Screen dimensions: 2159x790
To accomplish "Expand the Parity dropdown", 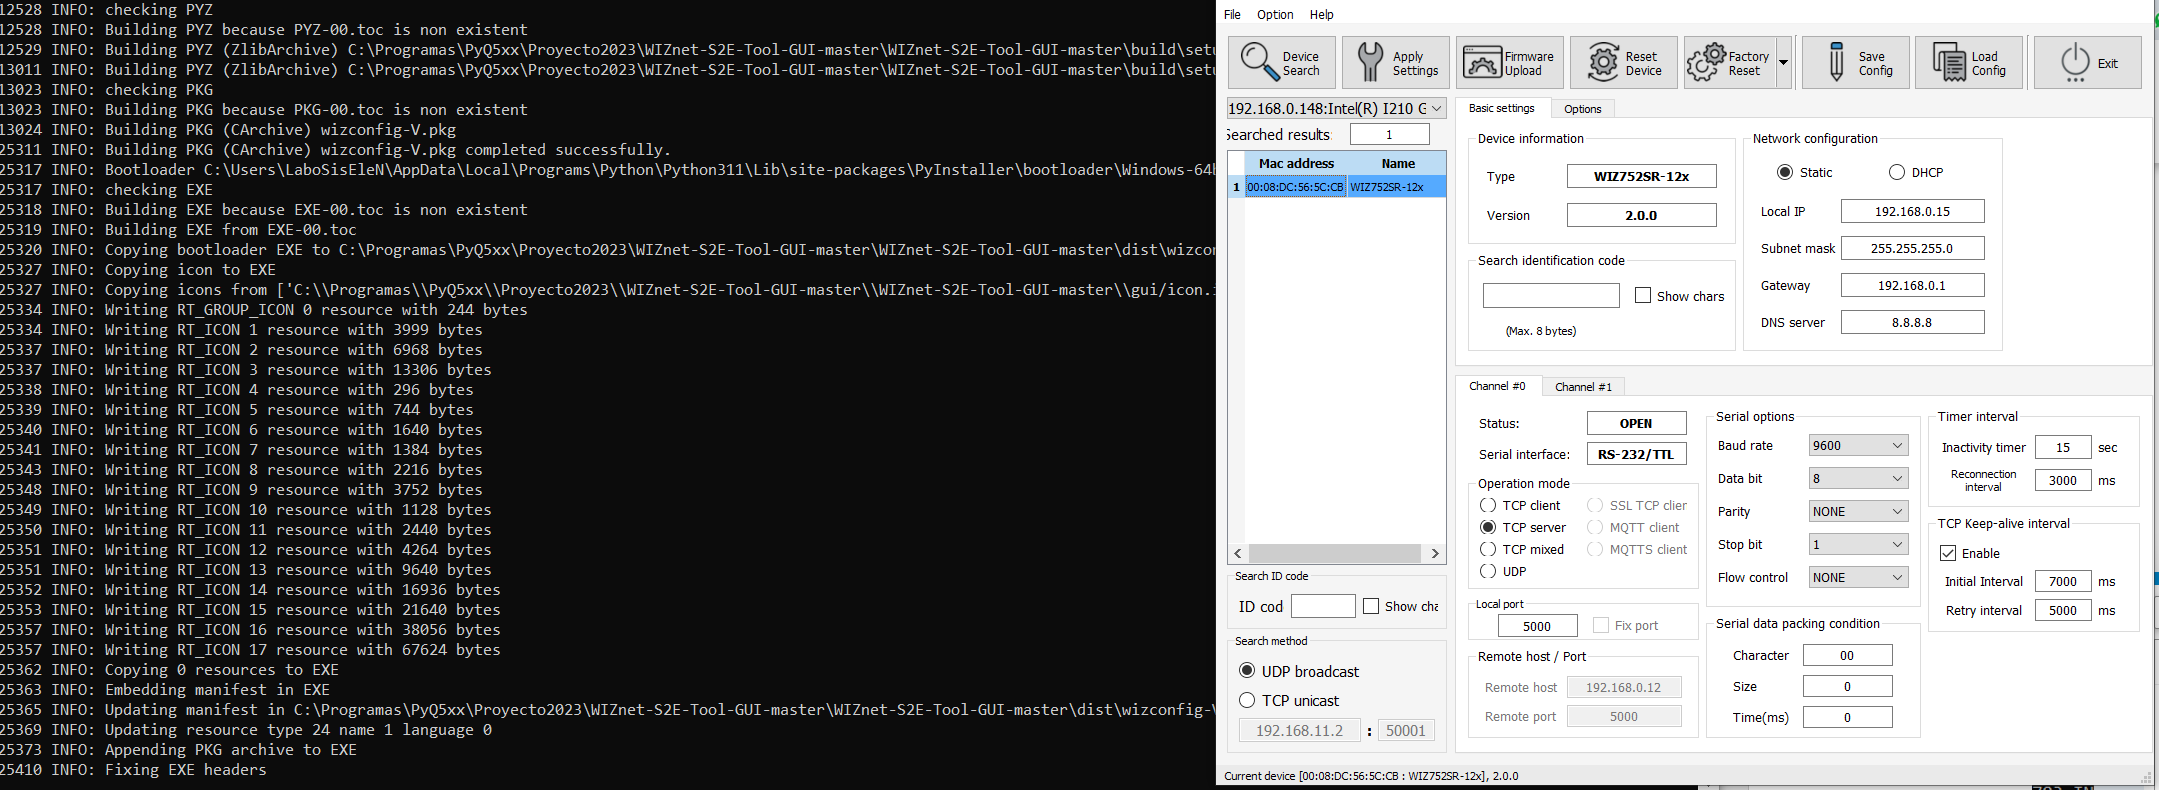I will 1858,511.
